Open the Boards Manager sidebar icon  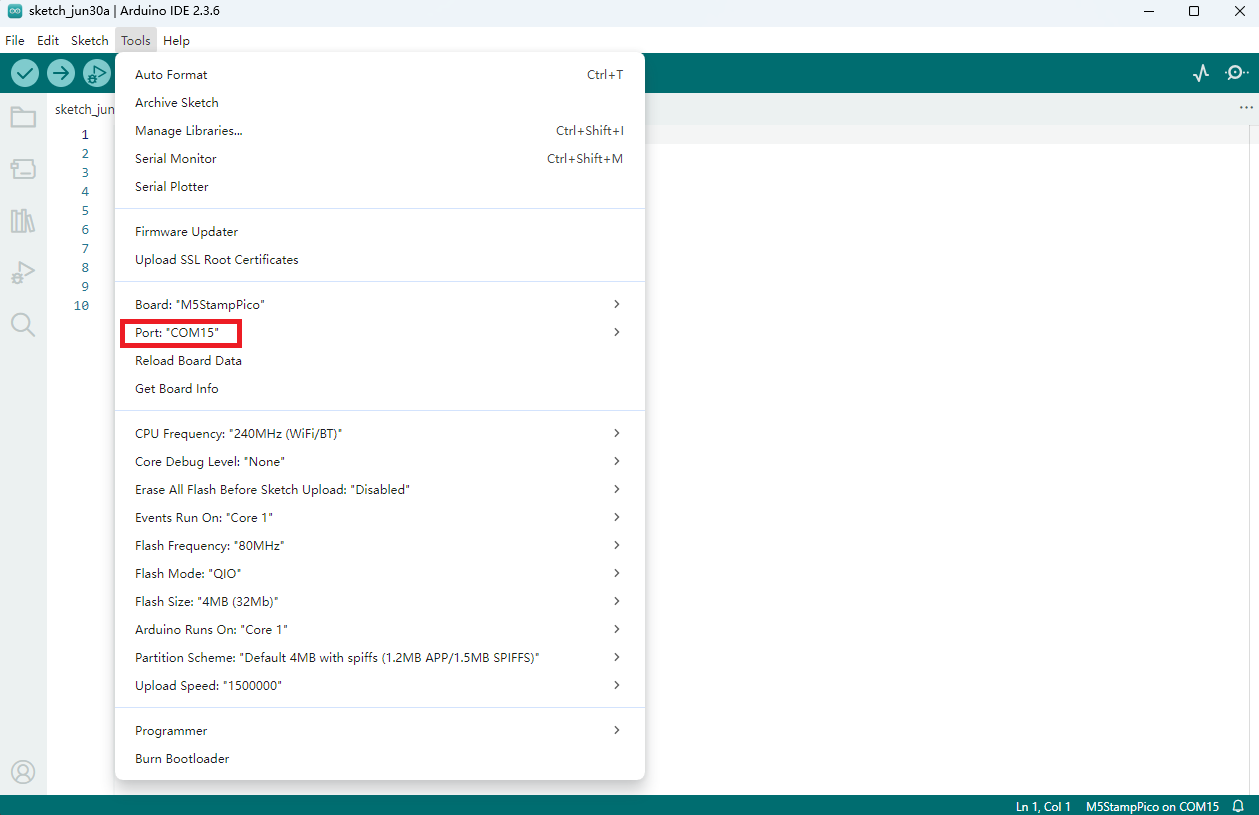[23, 169]
